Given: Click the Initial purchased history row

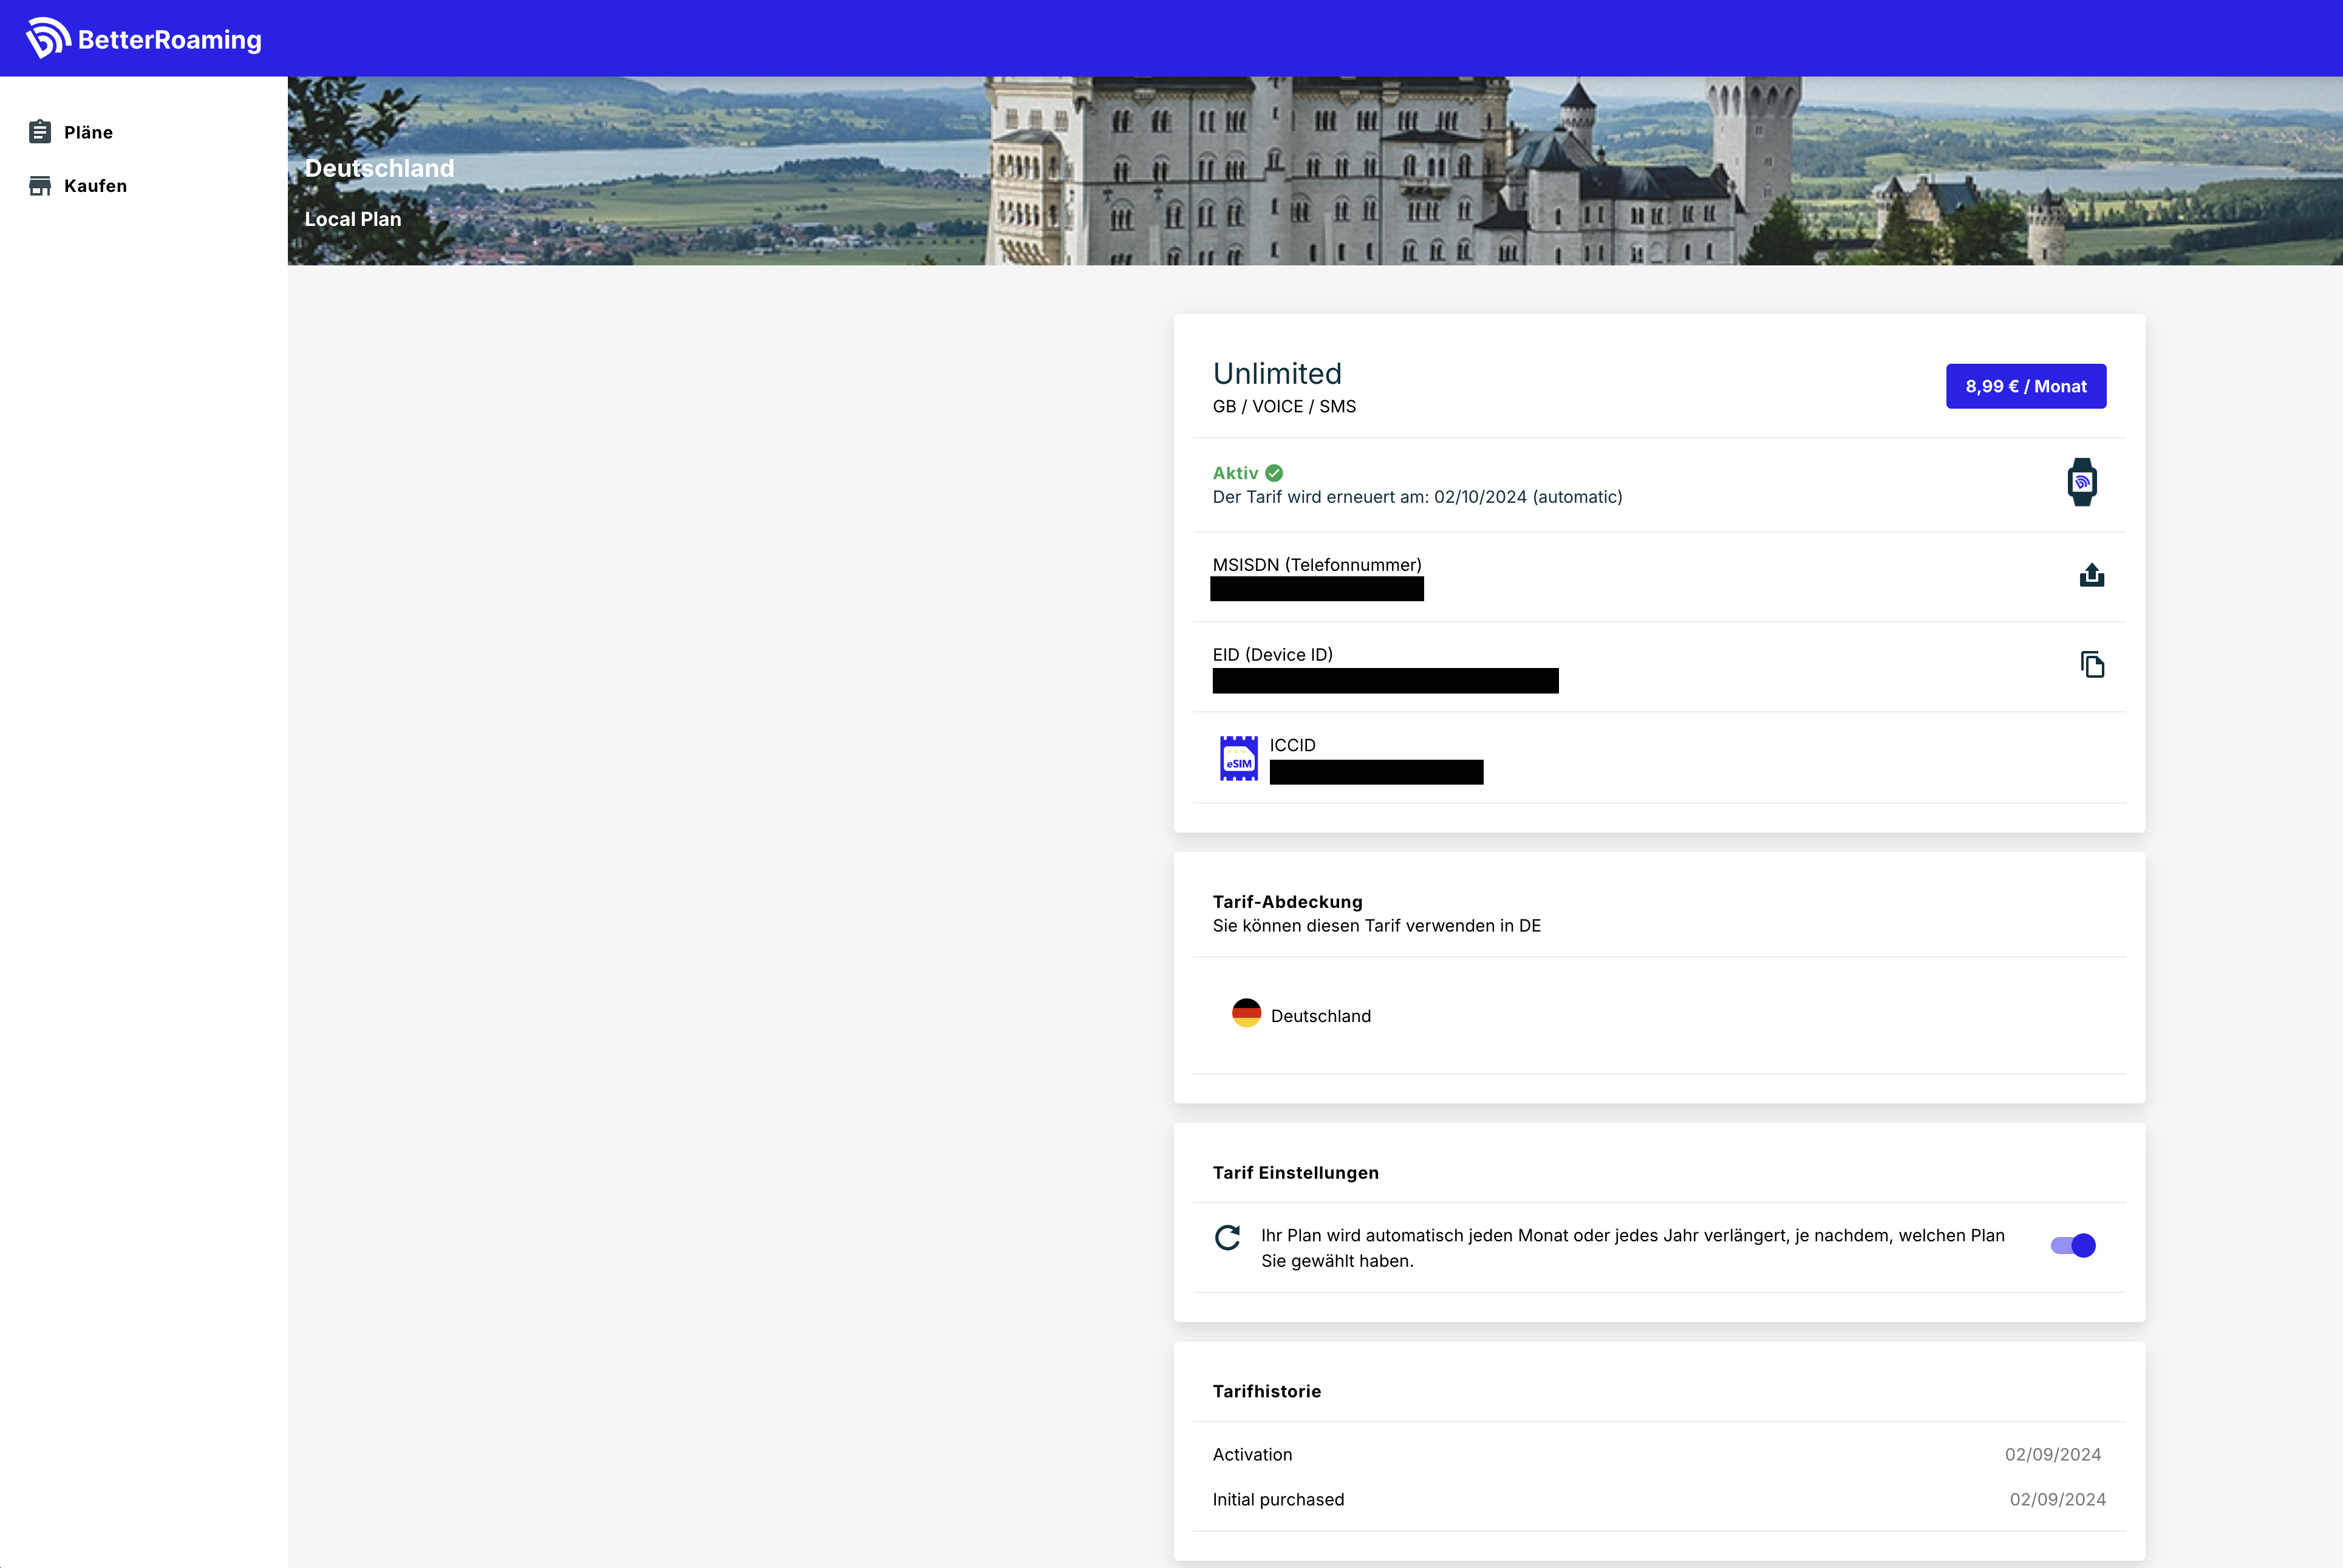Looking at the screenshot, I should 1278,1500.
